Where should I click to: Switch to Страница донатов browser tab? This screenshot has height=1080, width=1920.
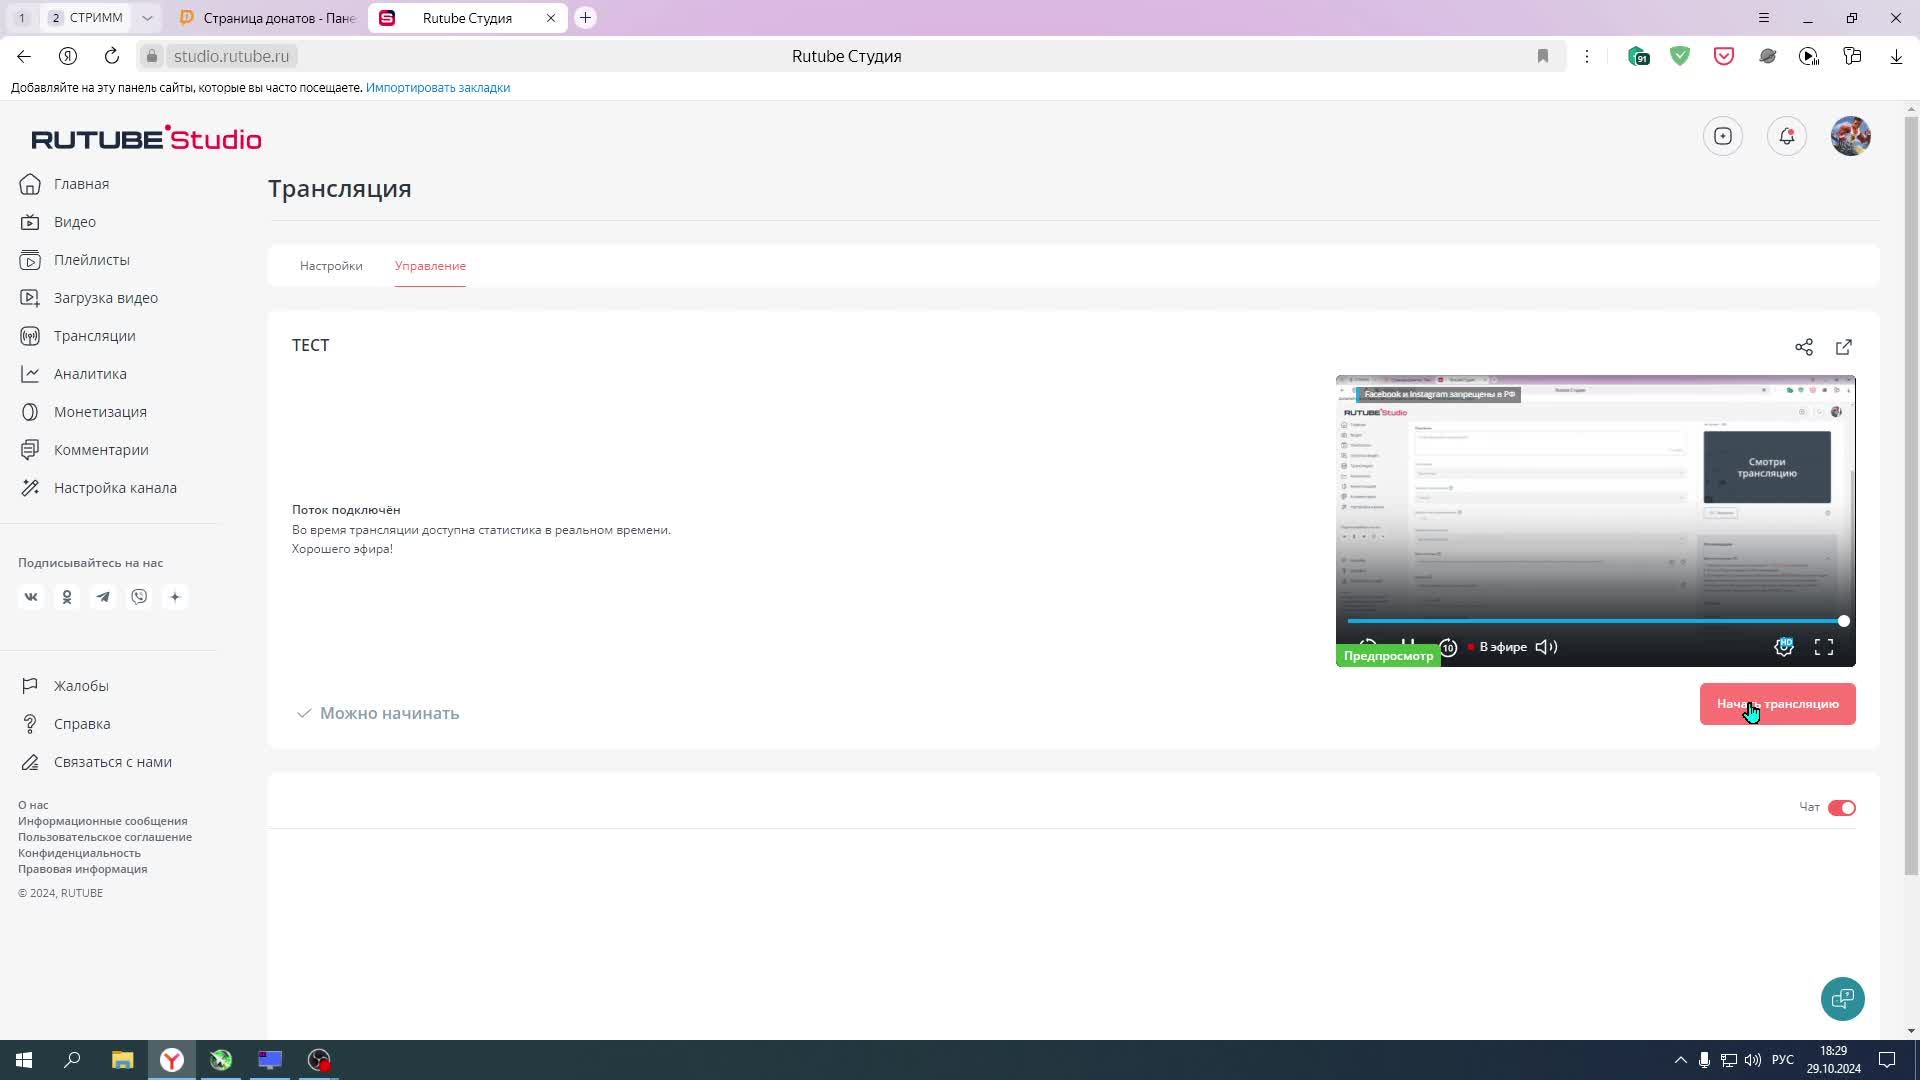pos(268,18)
